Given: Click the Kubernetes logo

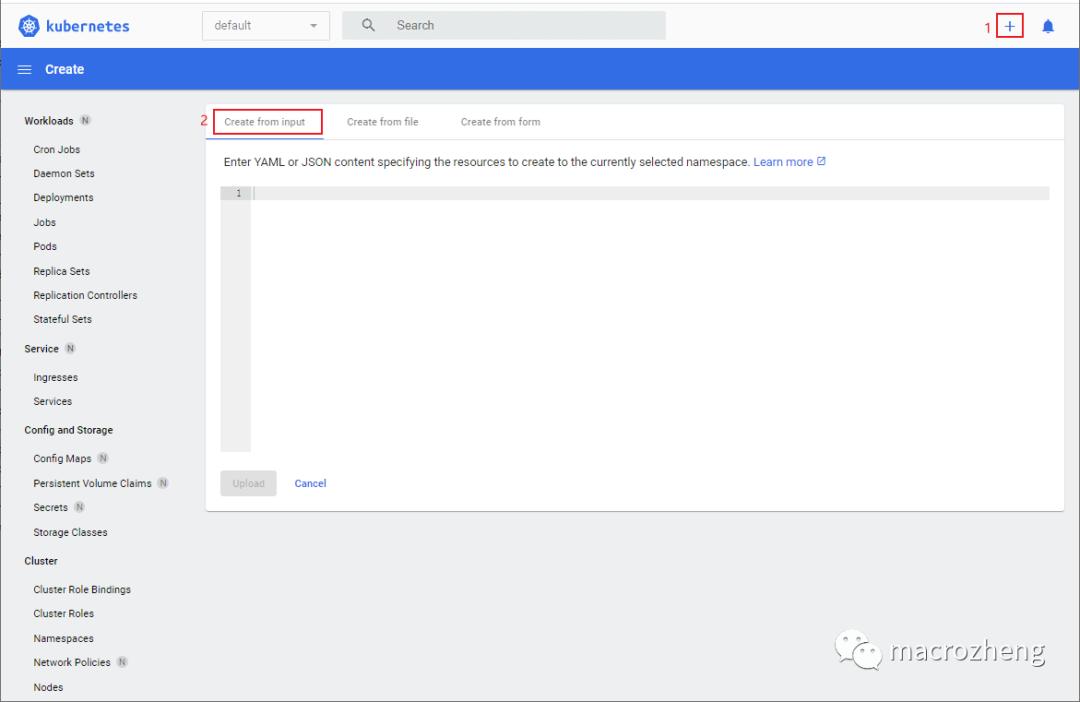Looking at the screenshot, I should pos(29,26).
